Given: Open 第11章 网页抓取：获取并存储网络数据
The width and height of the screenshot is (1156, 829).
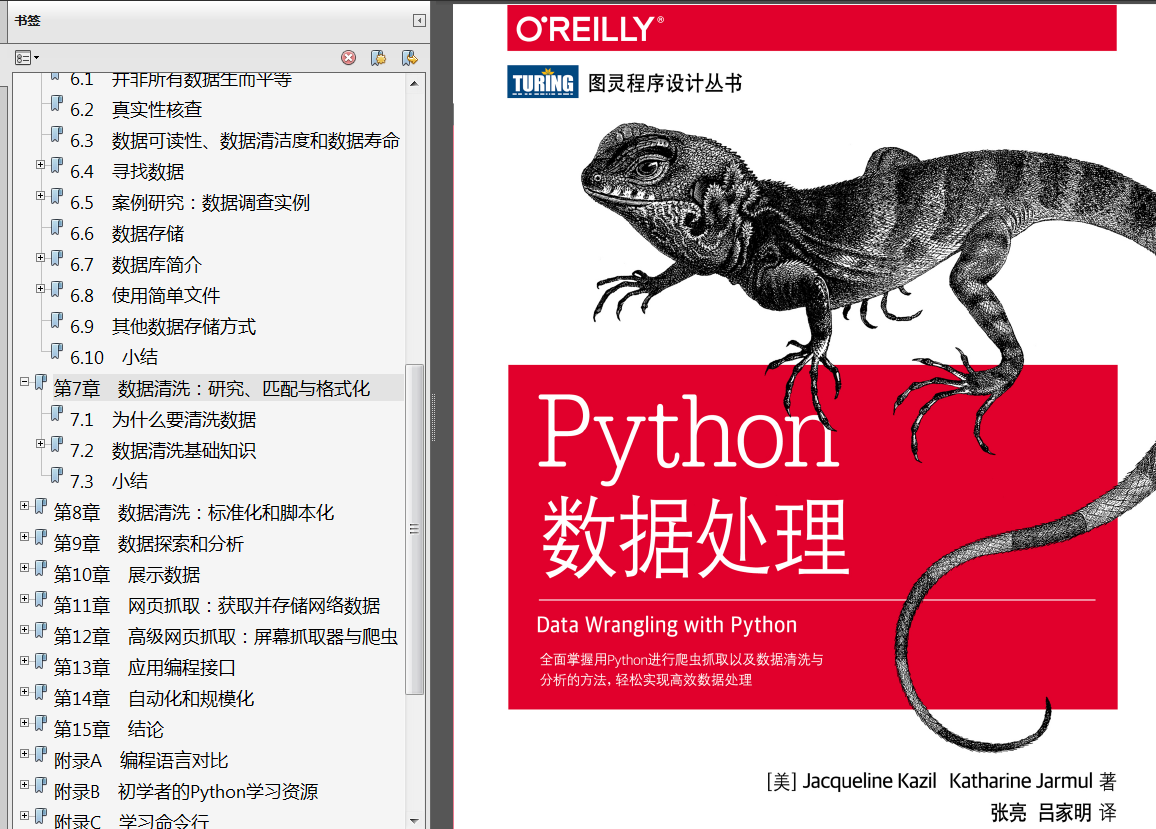Looking at the screenshot, I should click(217, 606).
